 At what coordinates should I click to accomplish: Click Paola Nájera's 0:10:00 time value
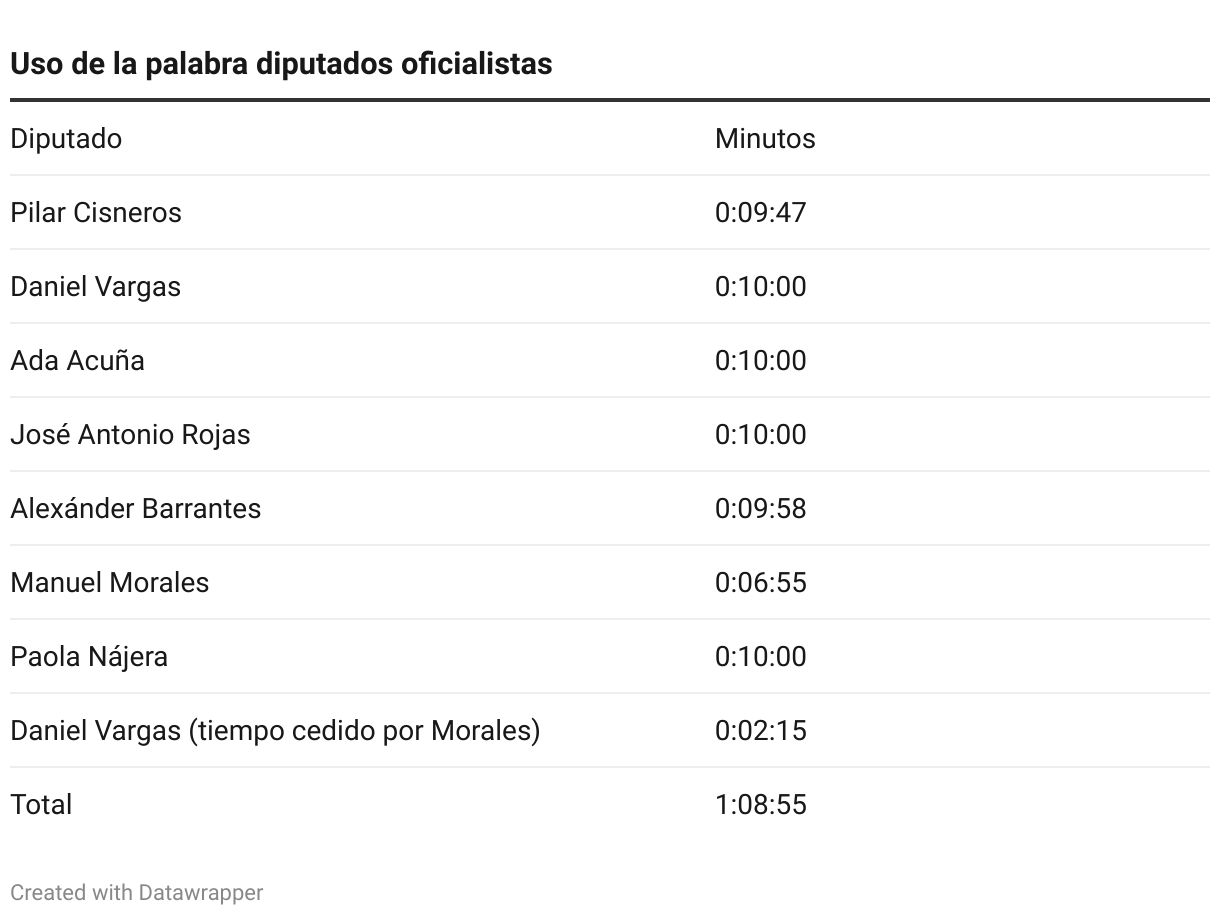761,656
